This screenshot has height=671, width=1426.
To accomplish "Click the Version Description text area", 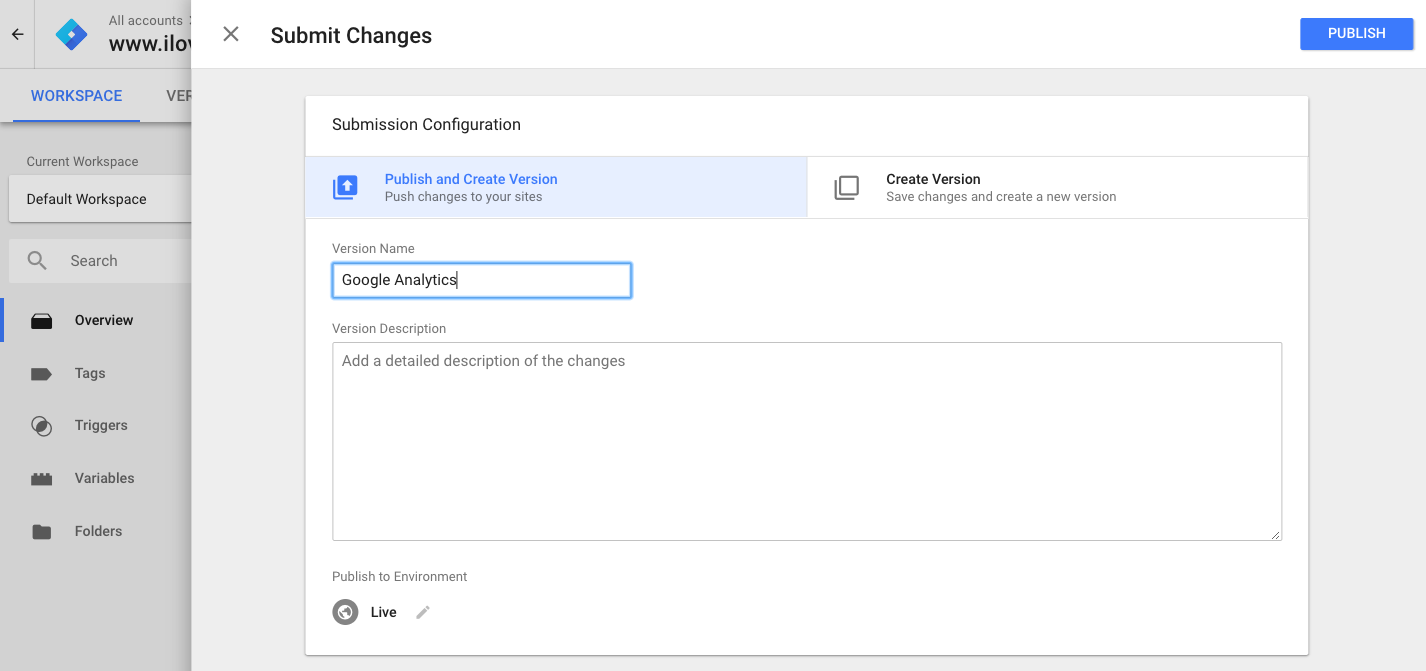I will [x=806, y=441].
